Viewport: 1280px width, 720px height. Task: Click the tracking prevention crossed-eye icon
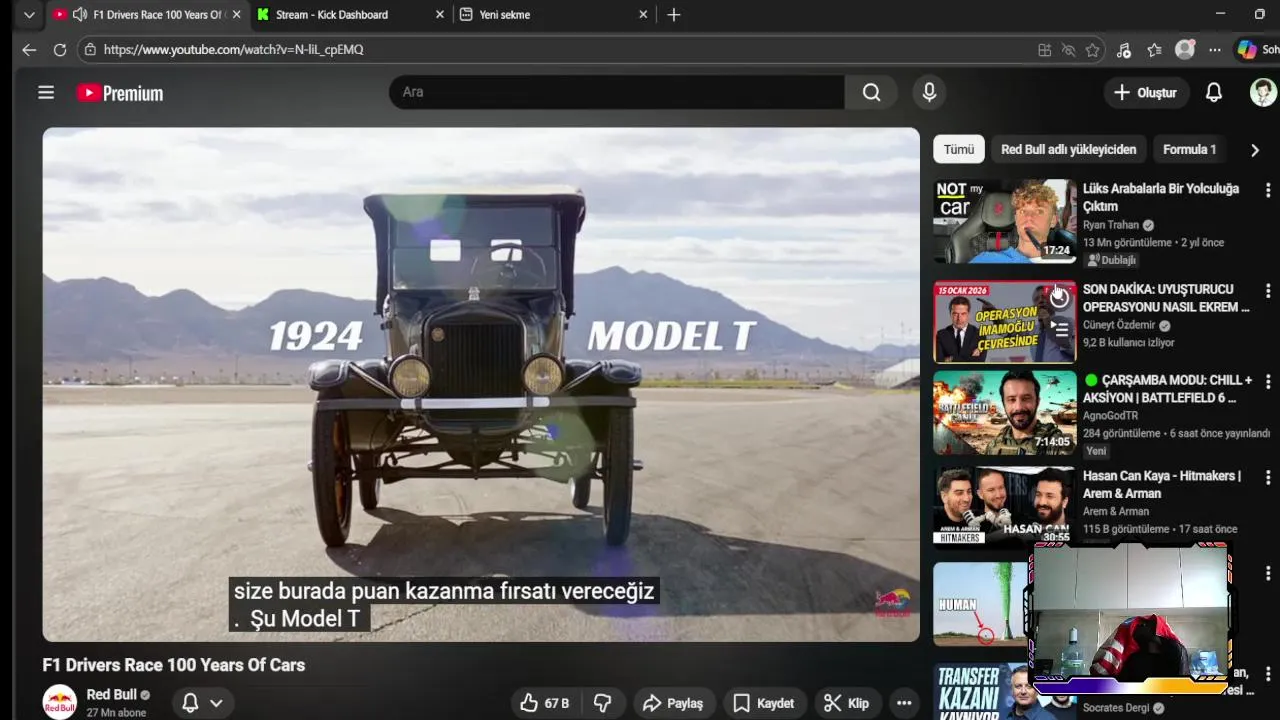tap(1068, 50)
